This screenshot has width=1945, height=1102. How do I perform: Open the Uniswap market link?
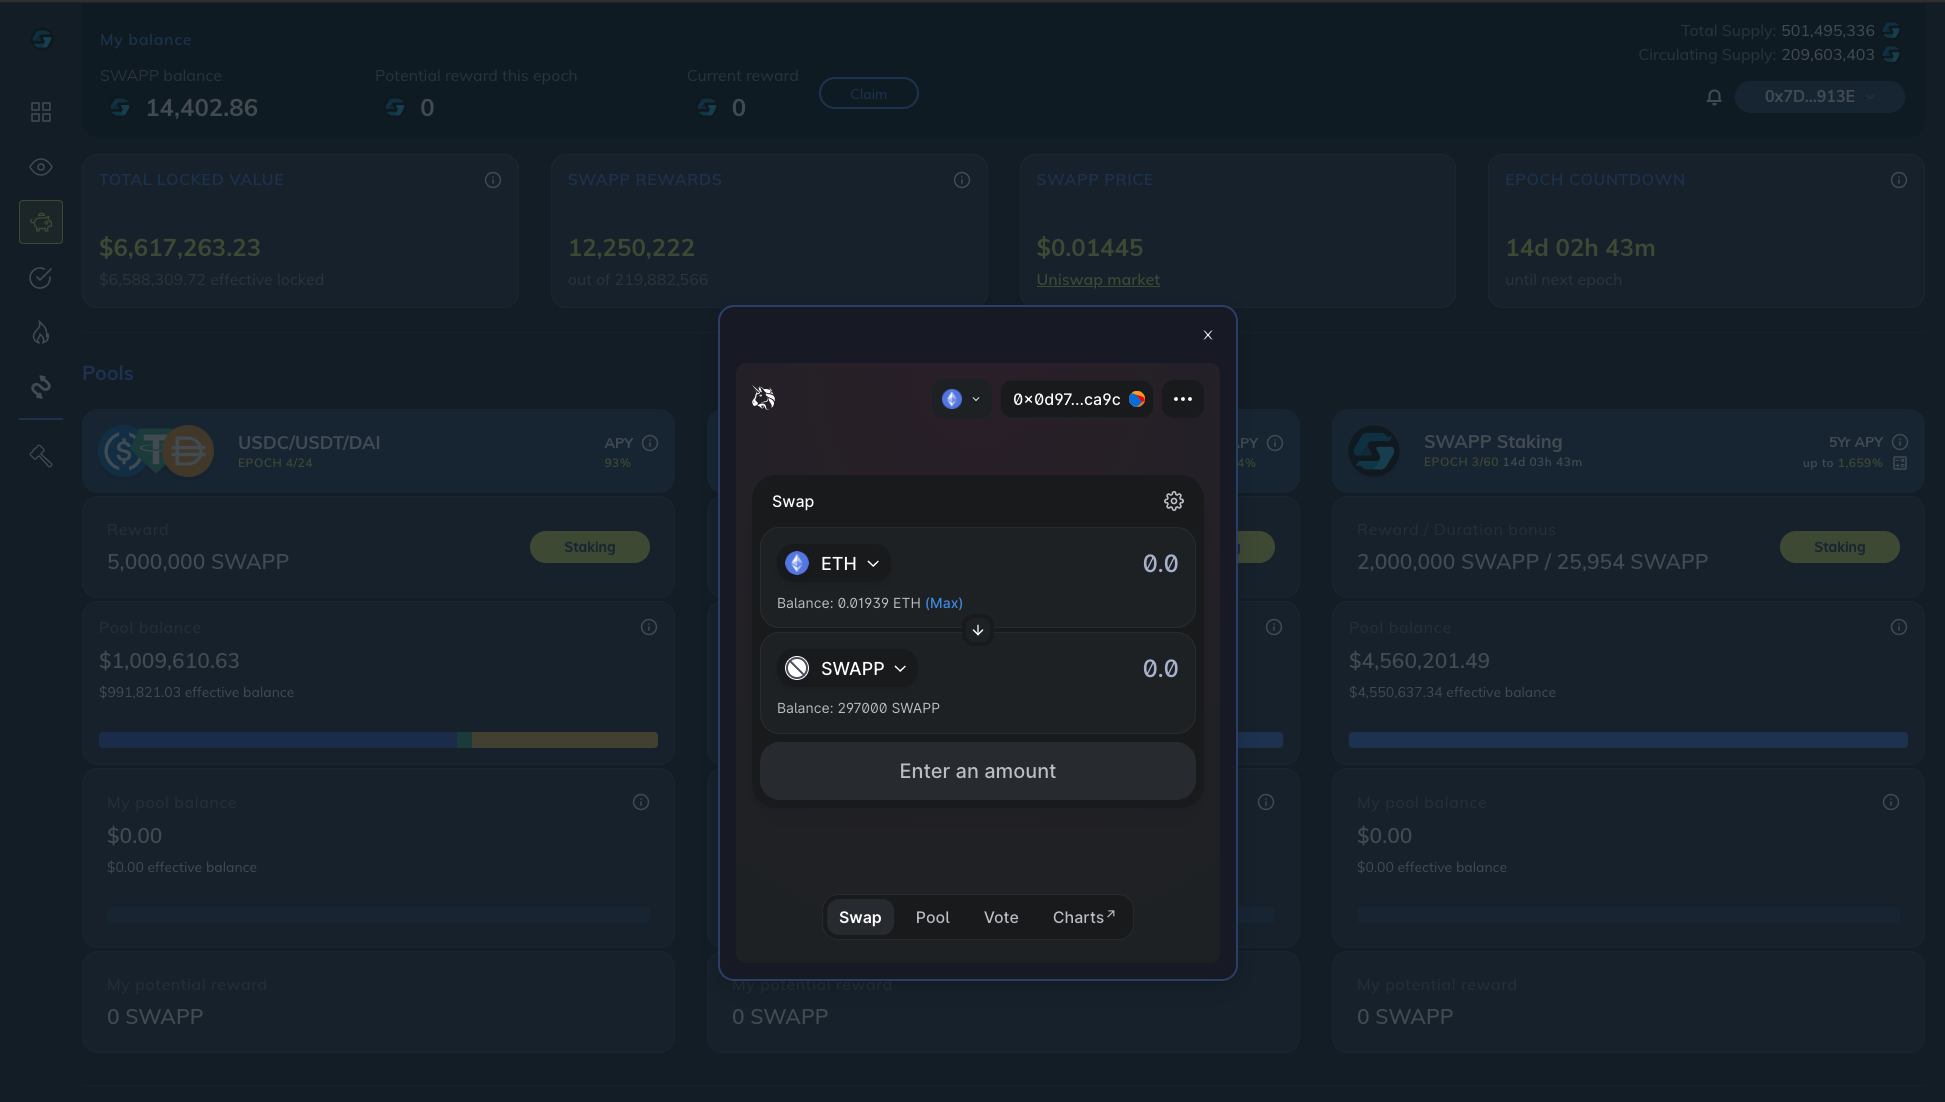point(1098,280)
